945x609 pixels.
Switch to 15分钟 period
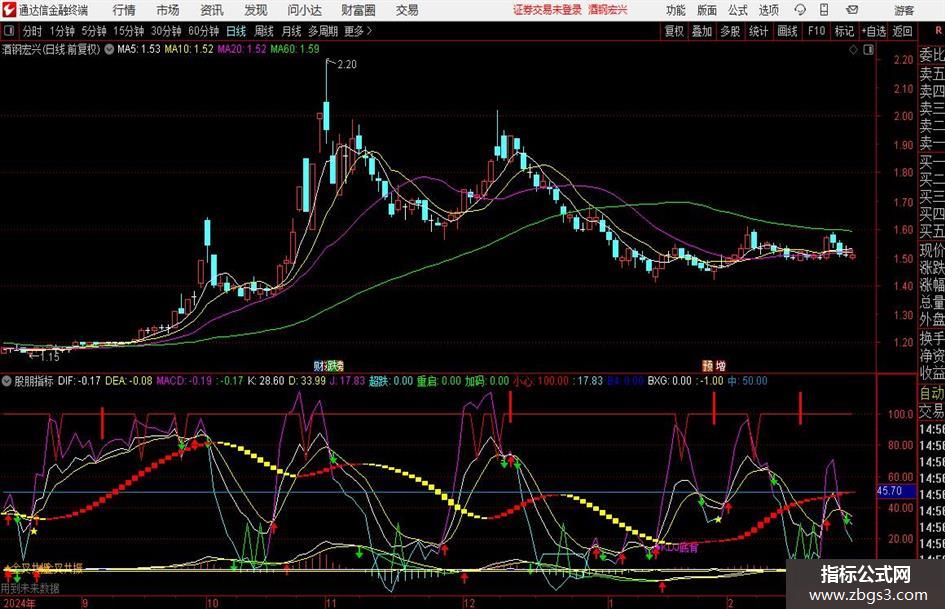pyautogui.click(x=128, y=31)
